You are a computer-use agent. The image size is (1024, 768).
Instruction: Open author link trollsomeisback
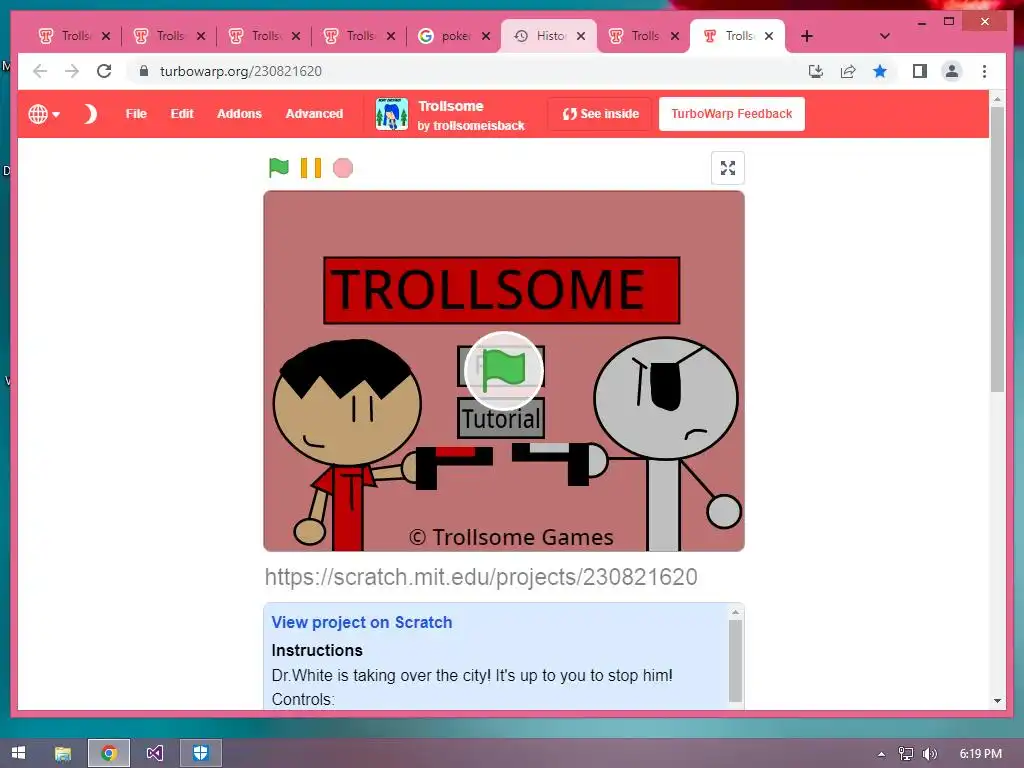[479, 125]
